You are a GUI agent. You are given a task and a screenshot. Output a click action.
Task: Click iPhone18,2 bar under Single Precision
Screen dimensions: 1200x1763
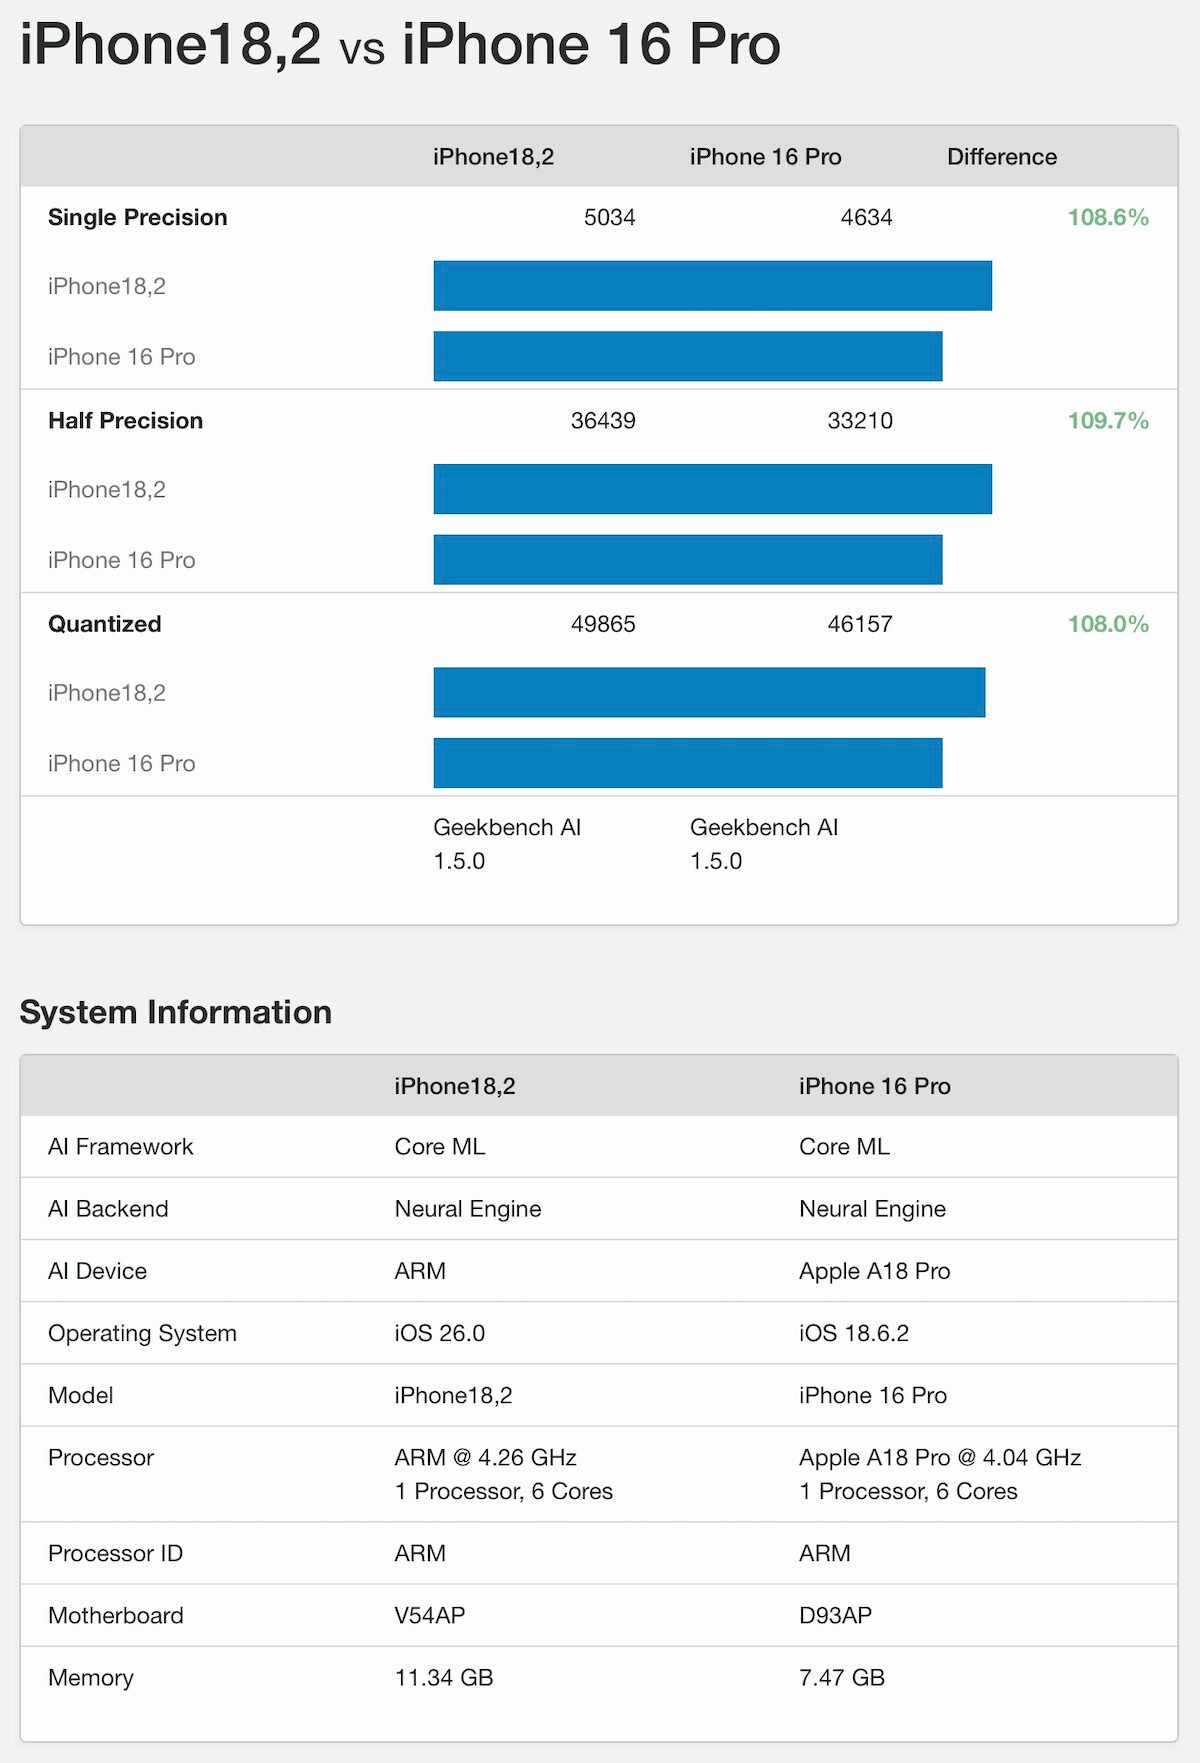713,286
